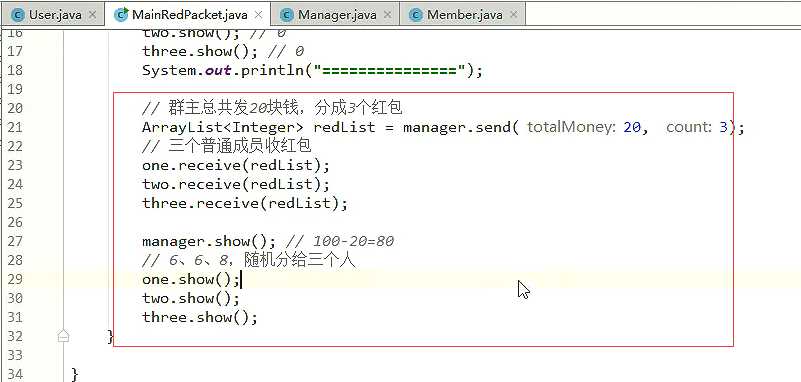801x382 pixels.
Task: Click the 'totalMoney:' parameter hint
Action: point(572,127)
